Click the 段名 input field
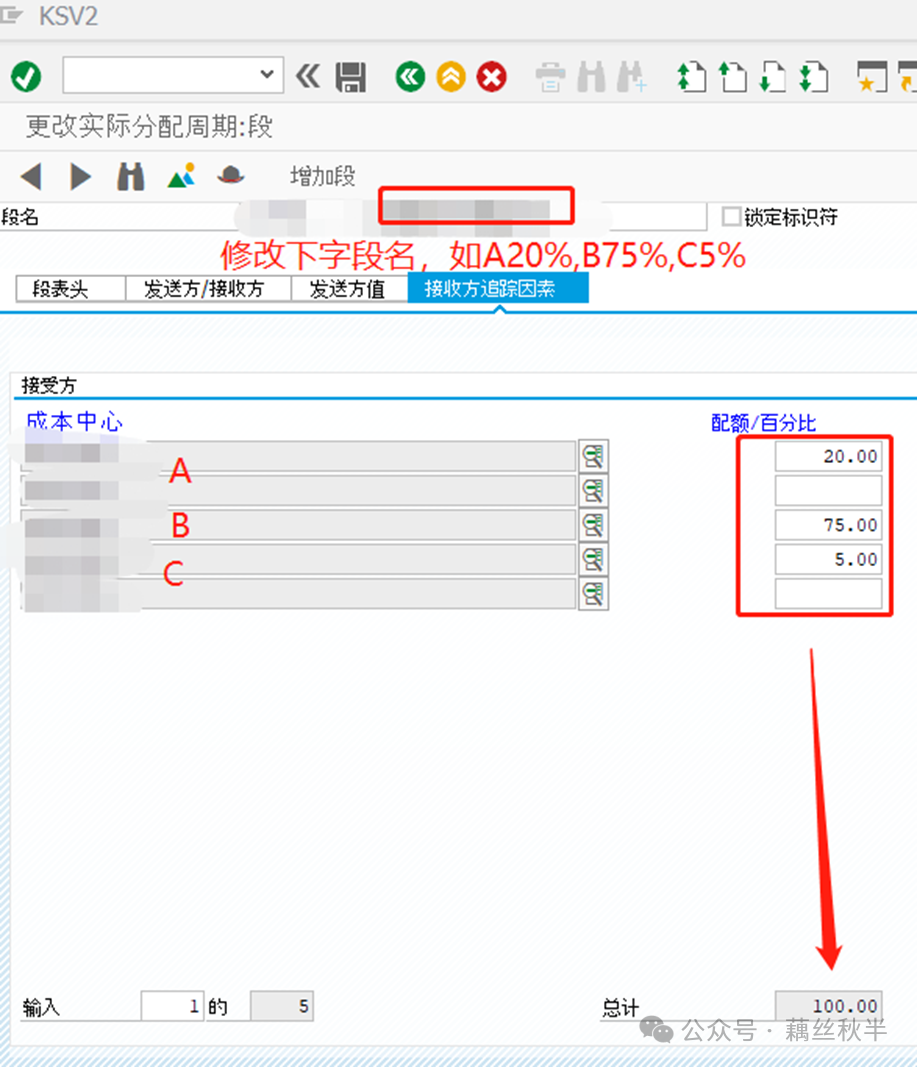The width and height of the screenshot is (917, 1067). 471,217
